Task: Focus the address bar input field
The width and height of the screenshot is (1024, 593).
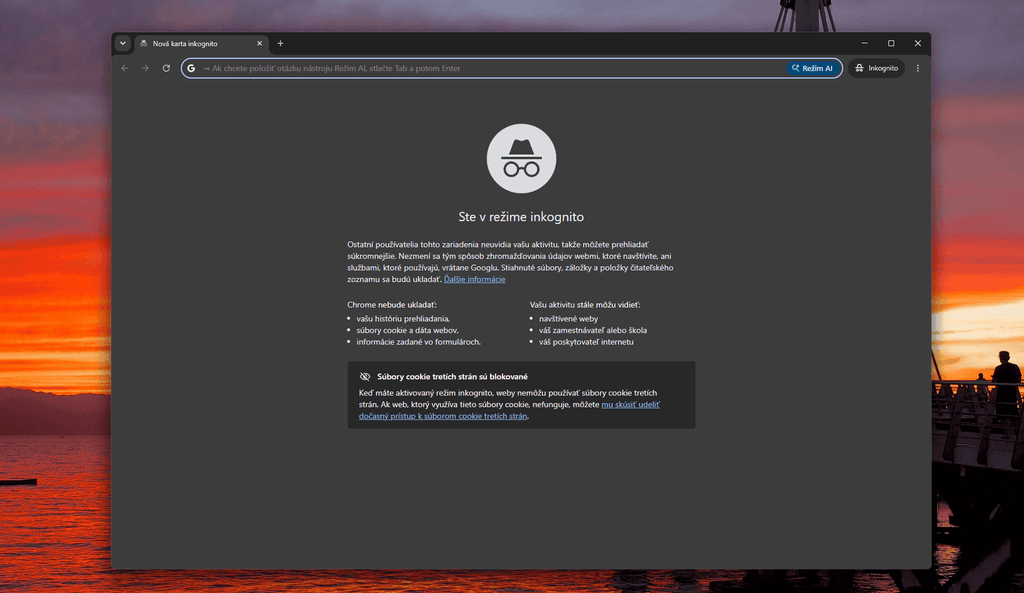Action: 493,68
